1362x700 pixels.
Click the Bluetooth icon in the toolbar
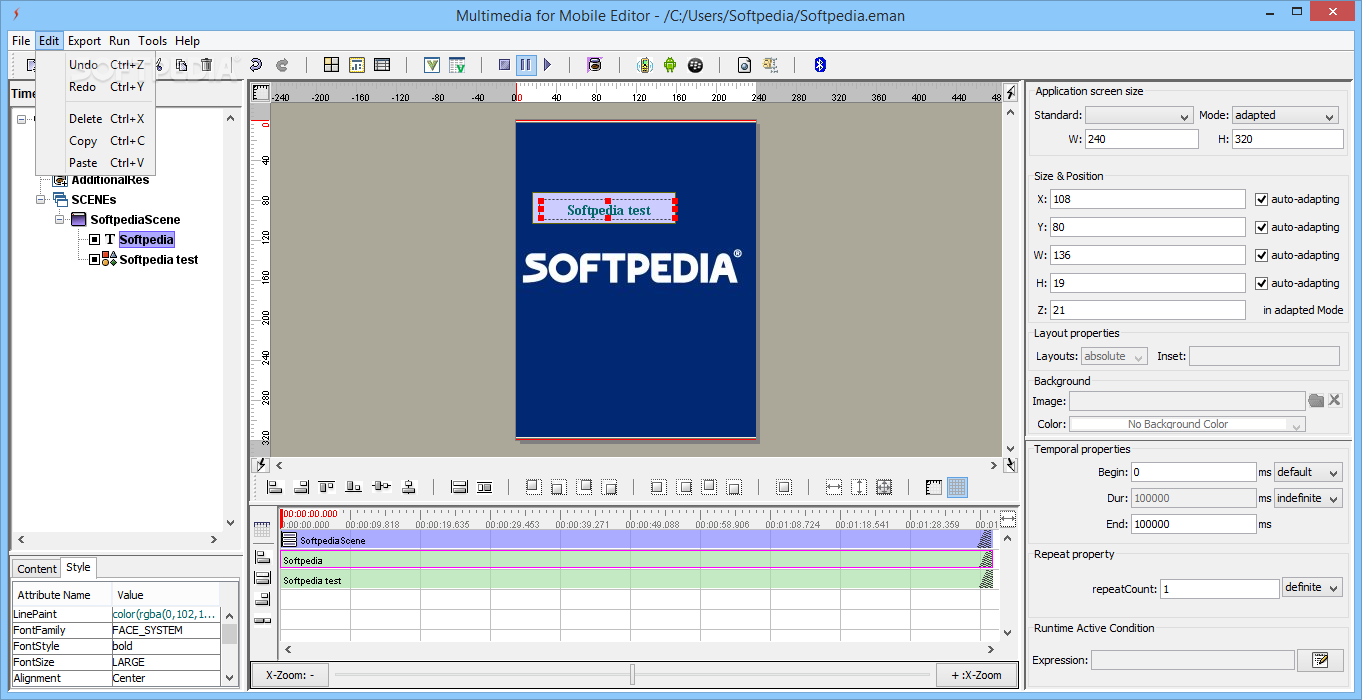[819, 65]
